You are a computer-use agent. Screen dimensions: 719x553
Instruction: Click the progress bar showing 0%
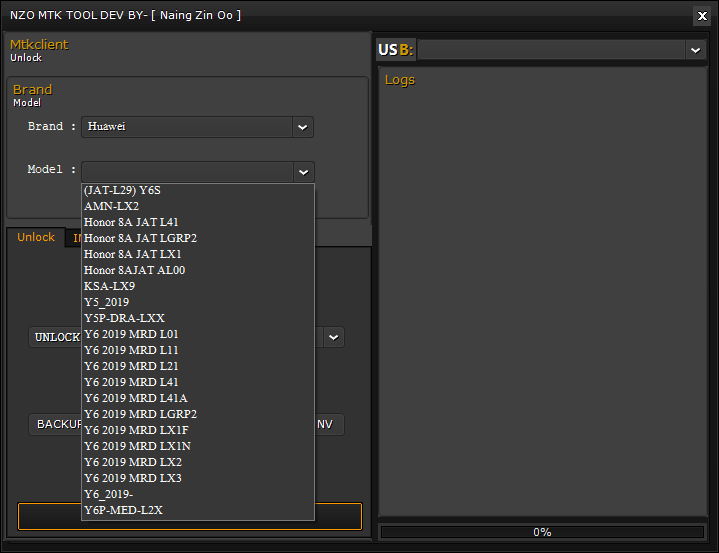pos(541,532)
